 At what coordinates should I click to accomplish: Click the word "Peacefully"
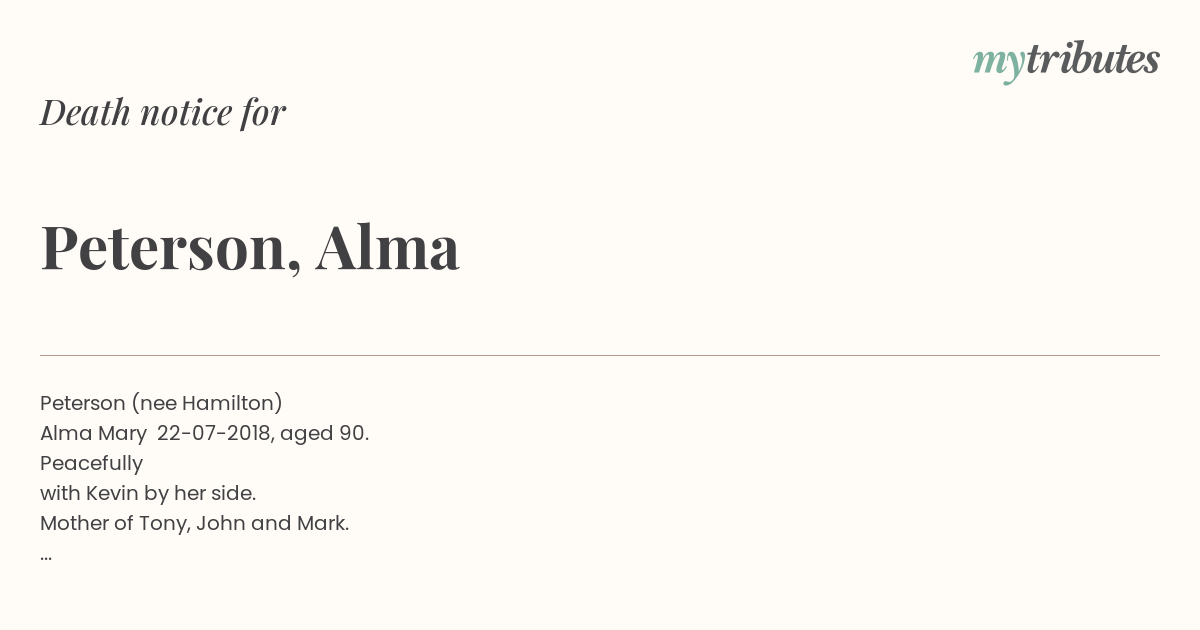pyautogui.click(x=91, y=464)
